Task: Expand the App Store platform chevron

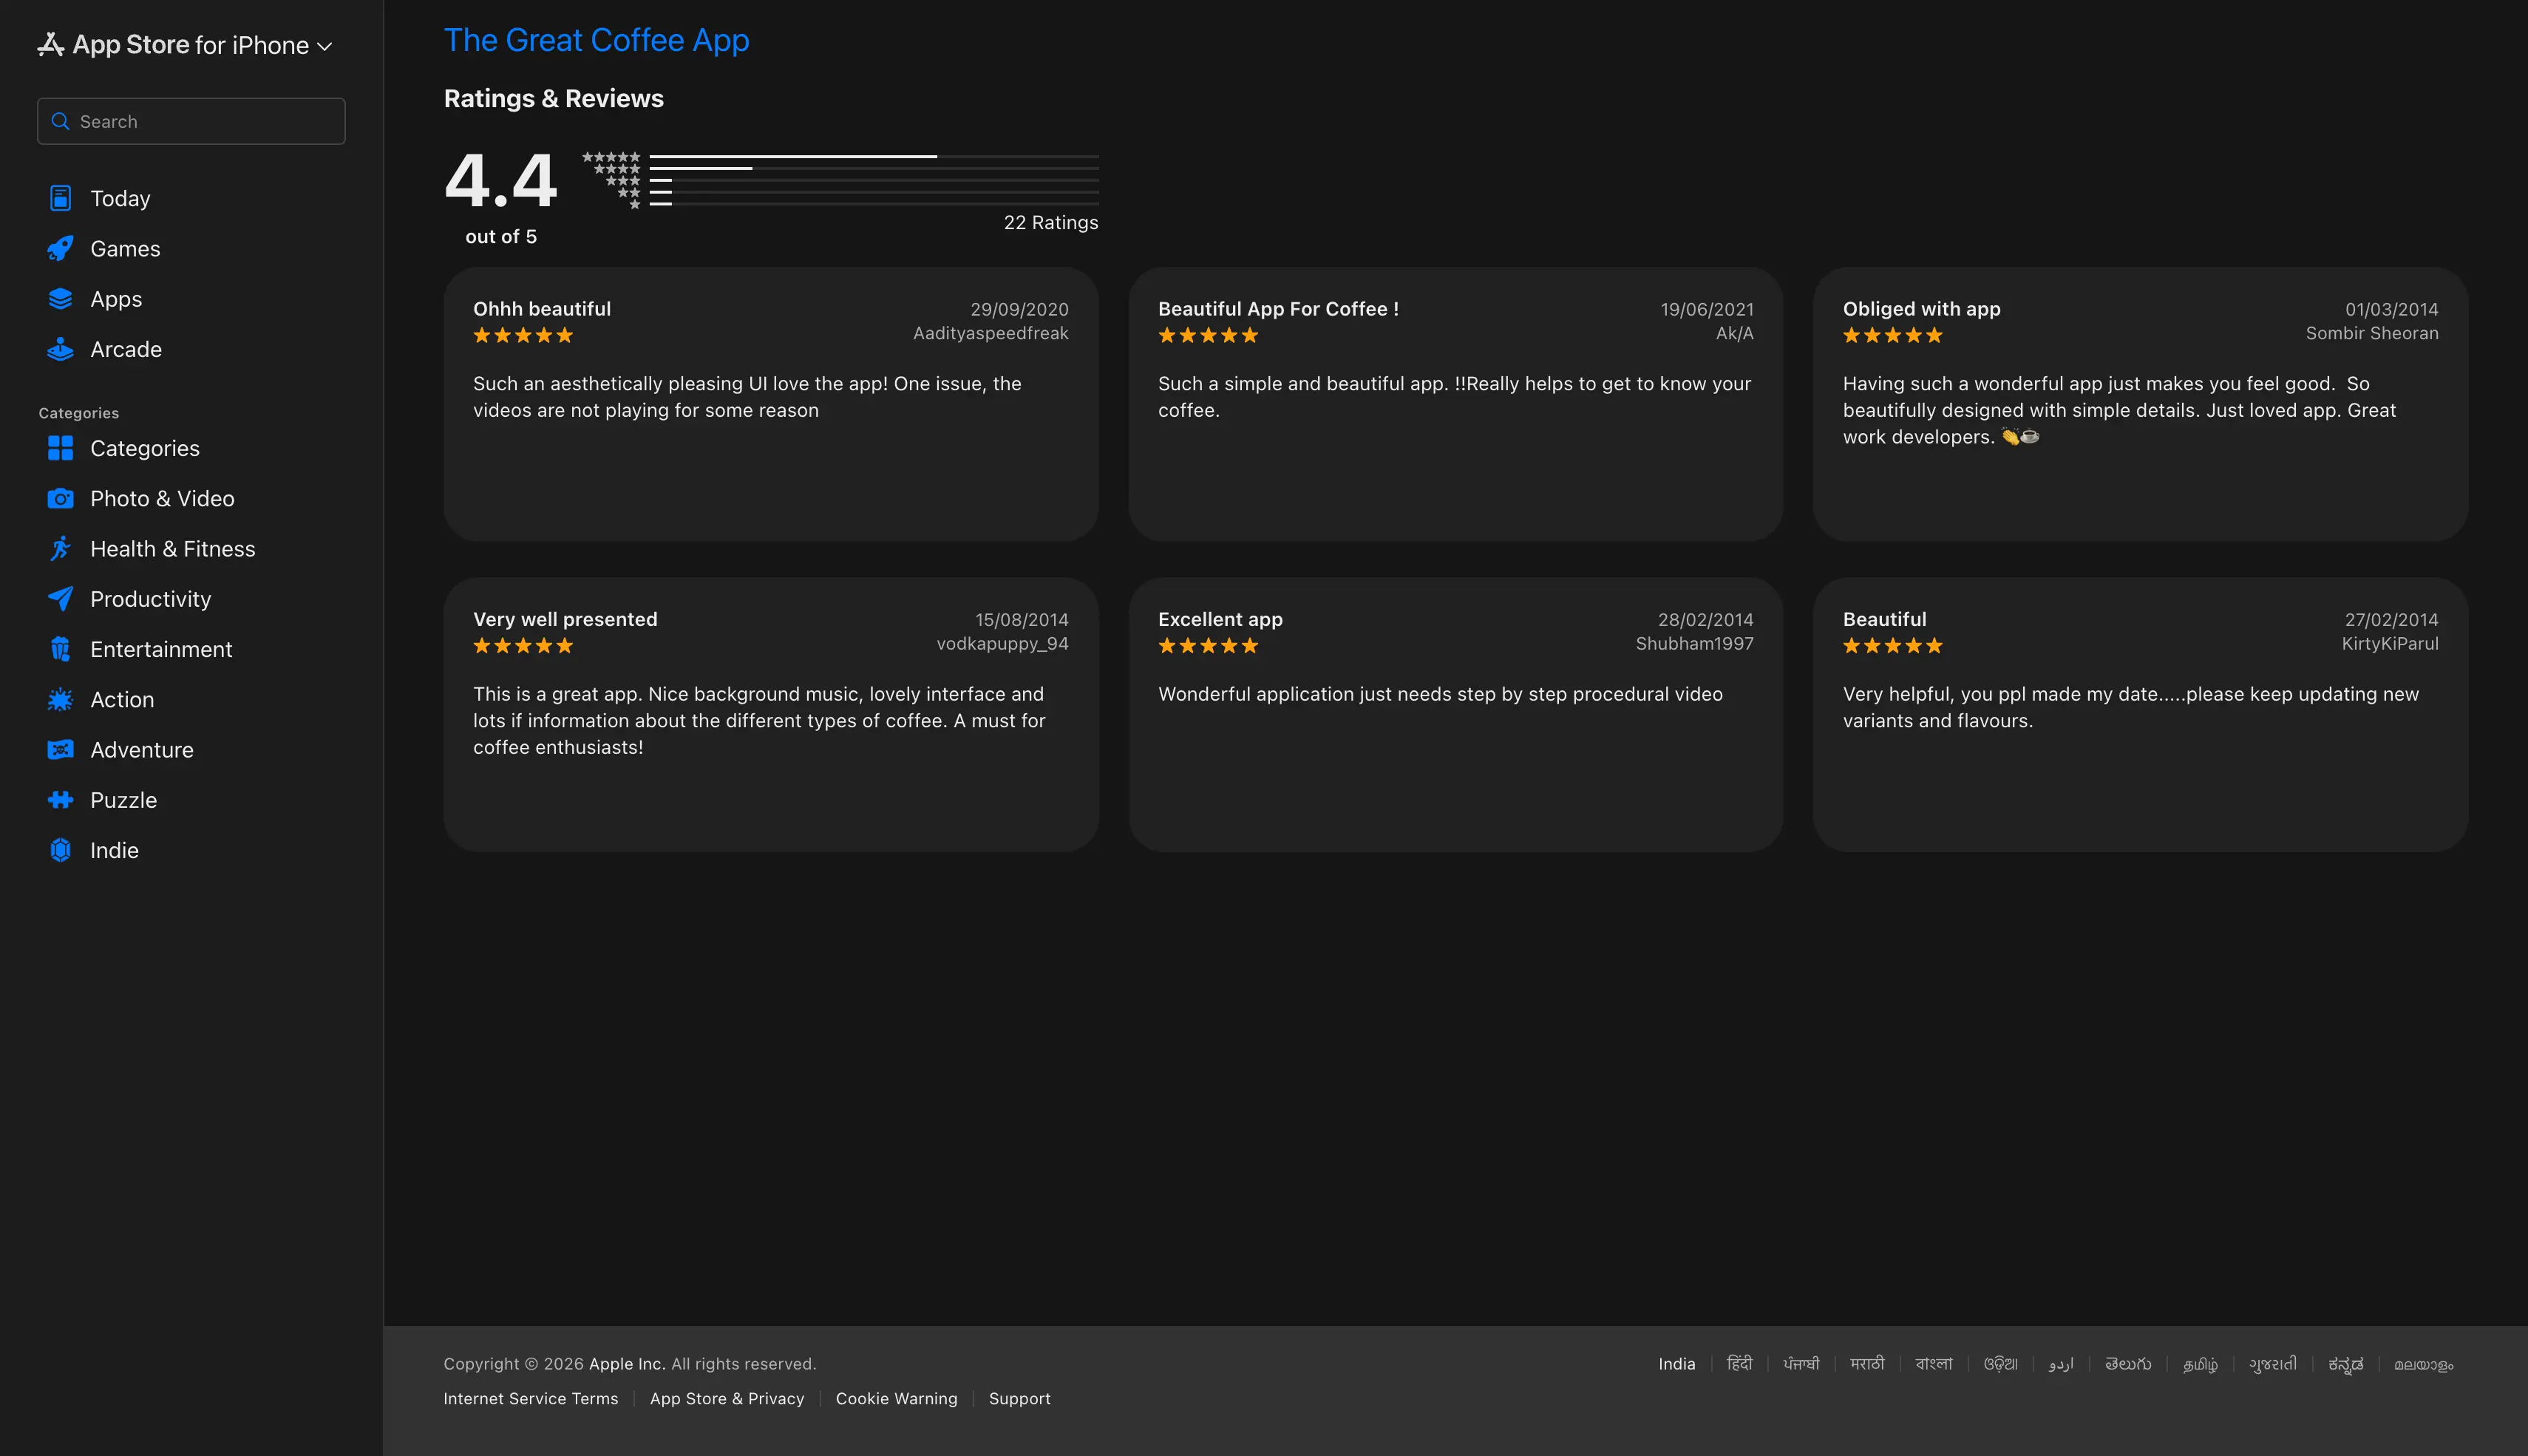Action: (x=324, y=46)
